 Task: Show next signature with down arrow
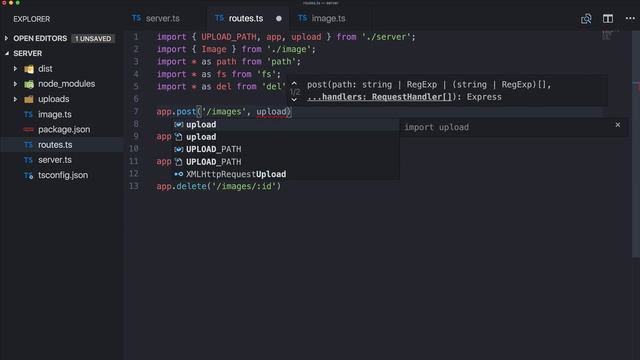tap(294, 100)
